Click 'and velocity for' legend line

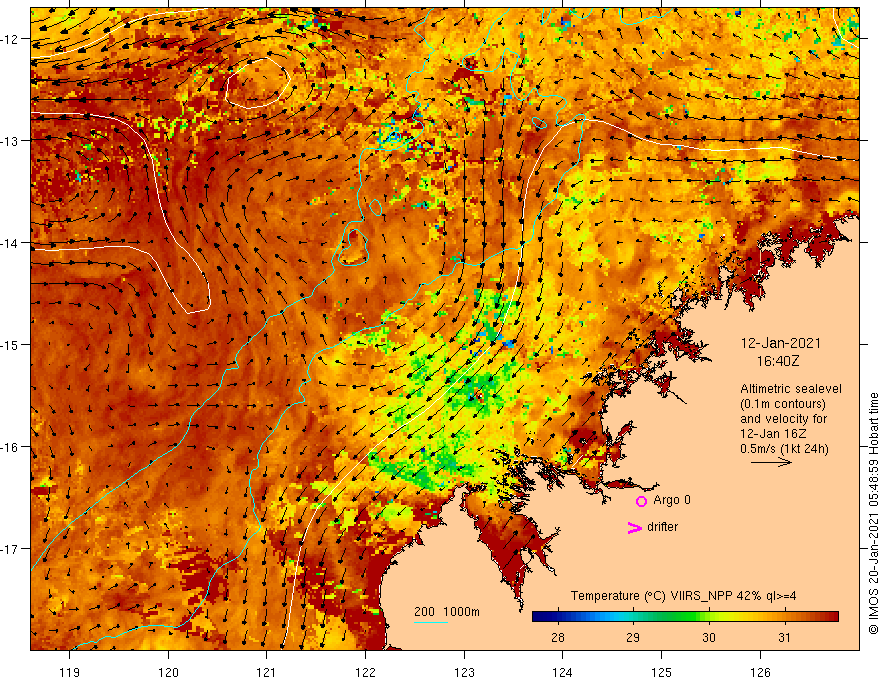[783, 419]
